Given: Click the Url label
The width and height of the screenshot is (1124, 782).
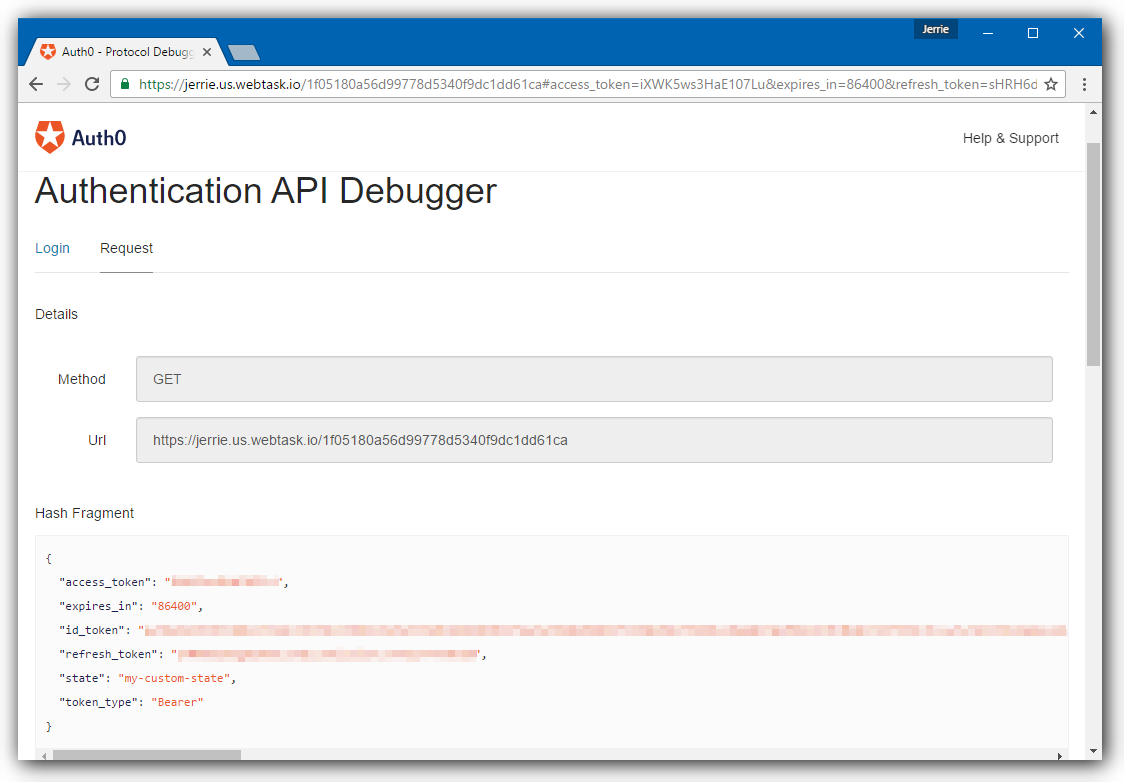Looking at the screenshot, I should click(97, 440).
